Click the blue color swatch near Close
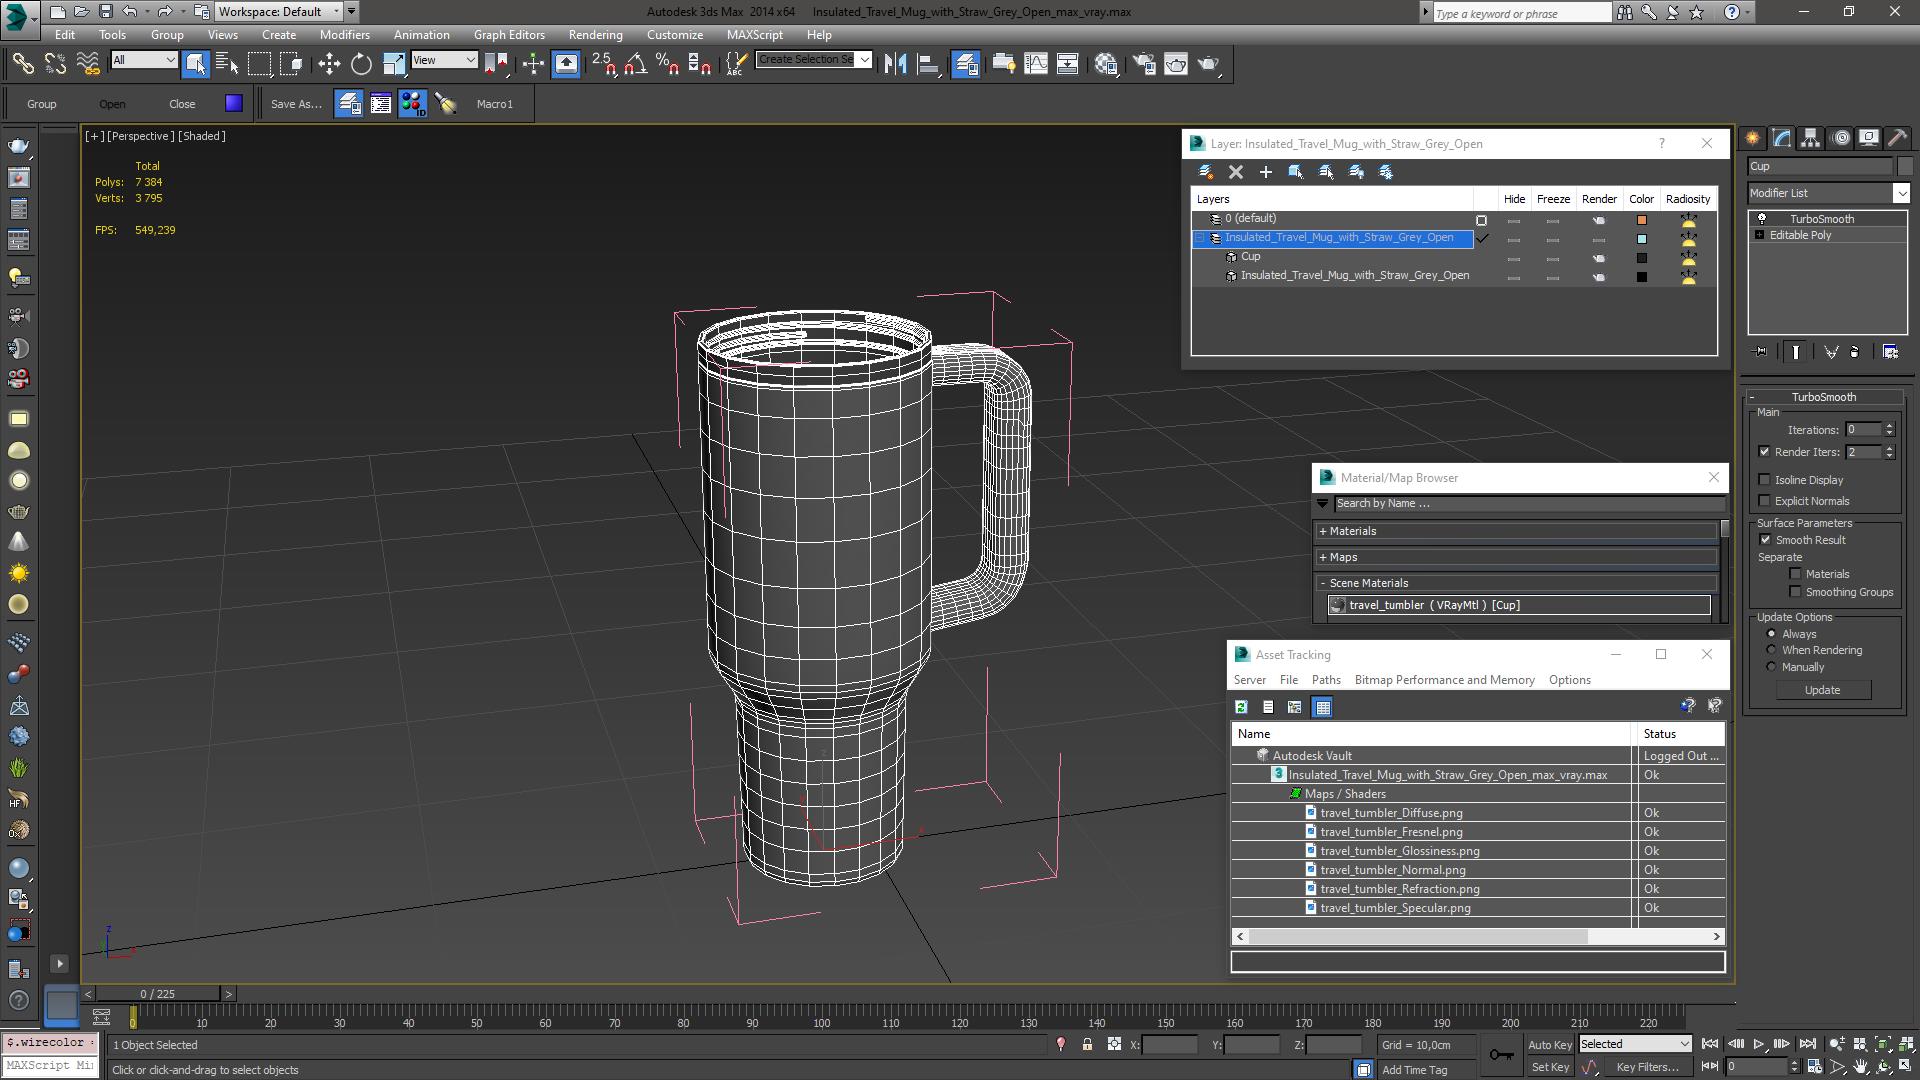The height and width of the screenshot is (1080, 1920). click(x=234, y=103)
